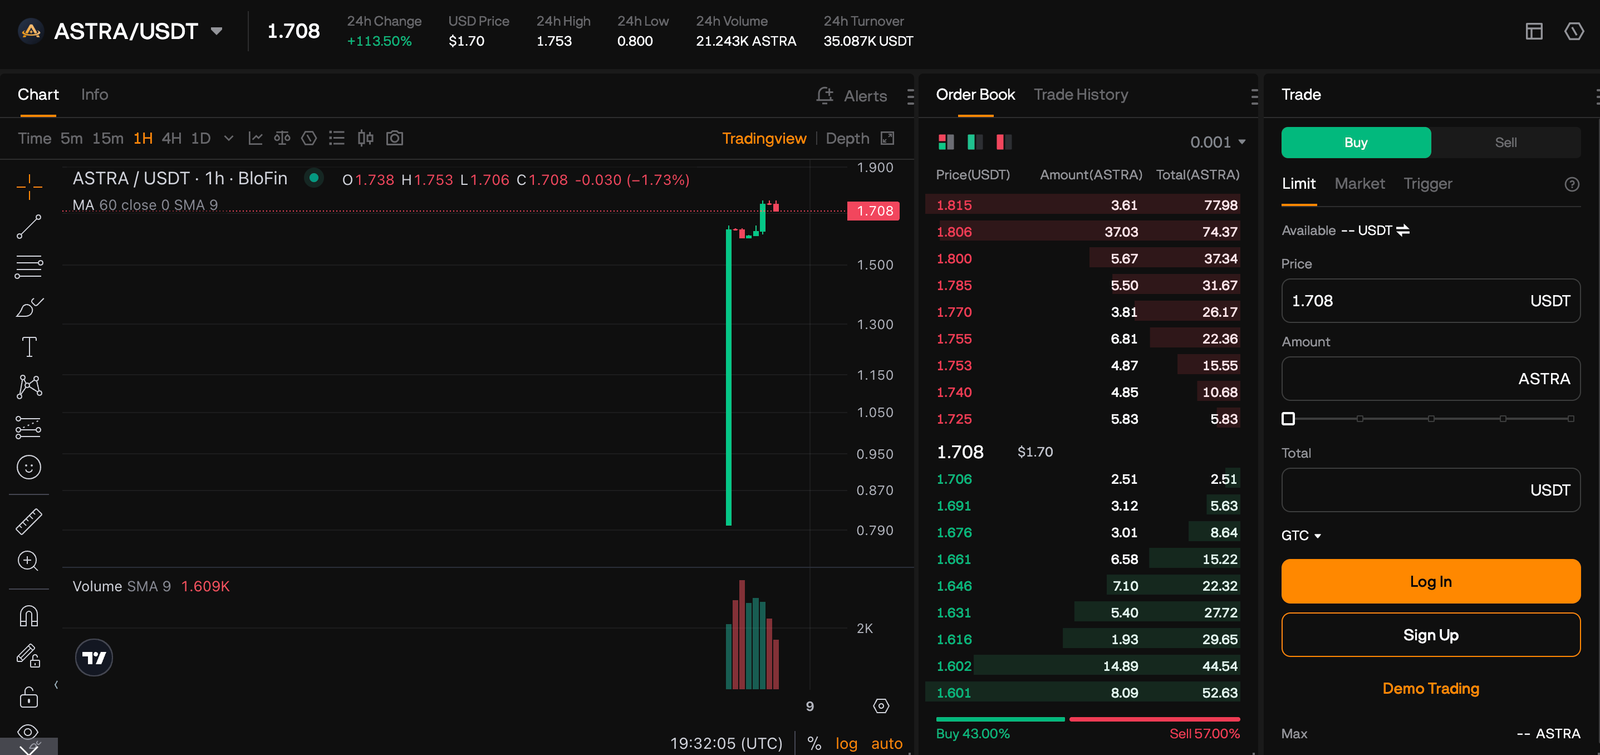The image size is (1600, 755).
Task: Toggle magnet mode for drawings
Action: point(29,616)
